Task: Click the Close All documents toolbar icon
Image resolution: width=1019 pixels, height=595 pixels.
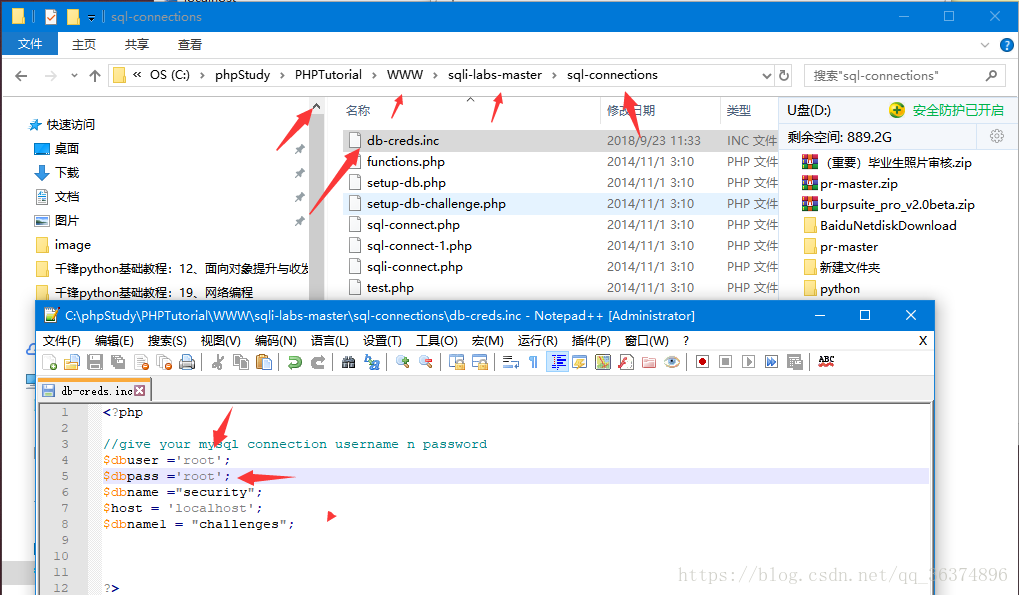Action: (x=164, y=362)
